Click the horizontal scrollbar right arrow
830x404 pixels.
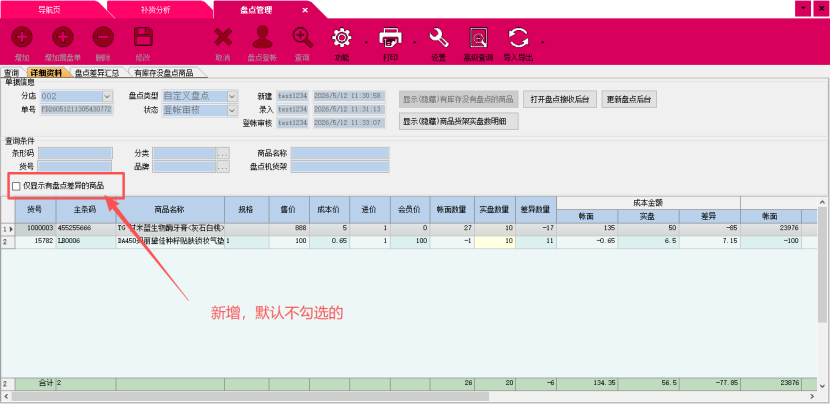click(812, 396)
